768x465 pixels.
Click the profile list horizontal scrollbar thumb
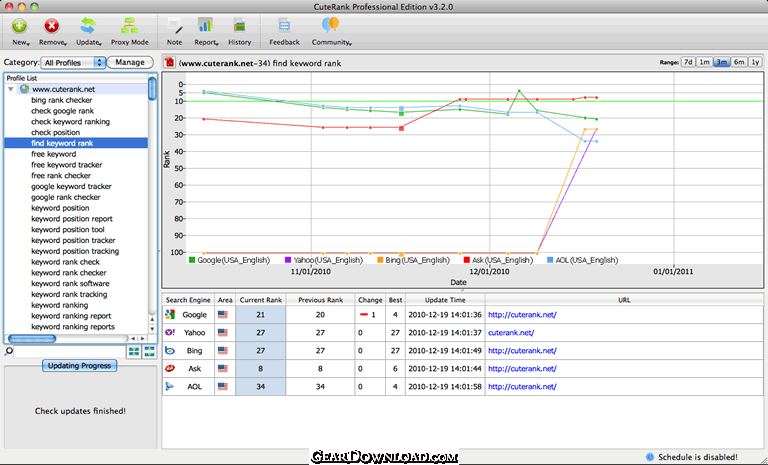tap(32, 339)
